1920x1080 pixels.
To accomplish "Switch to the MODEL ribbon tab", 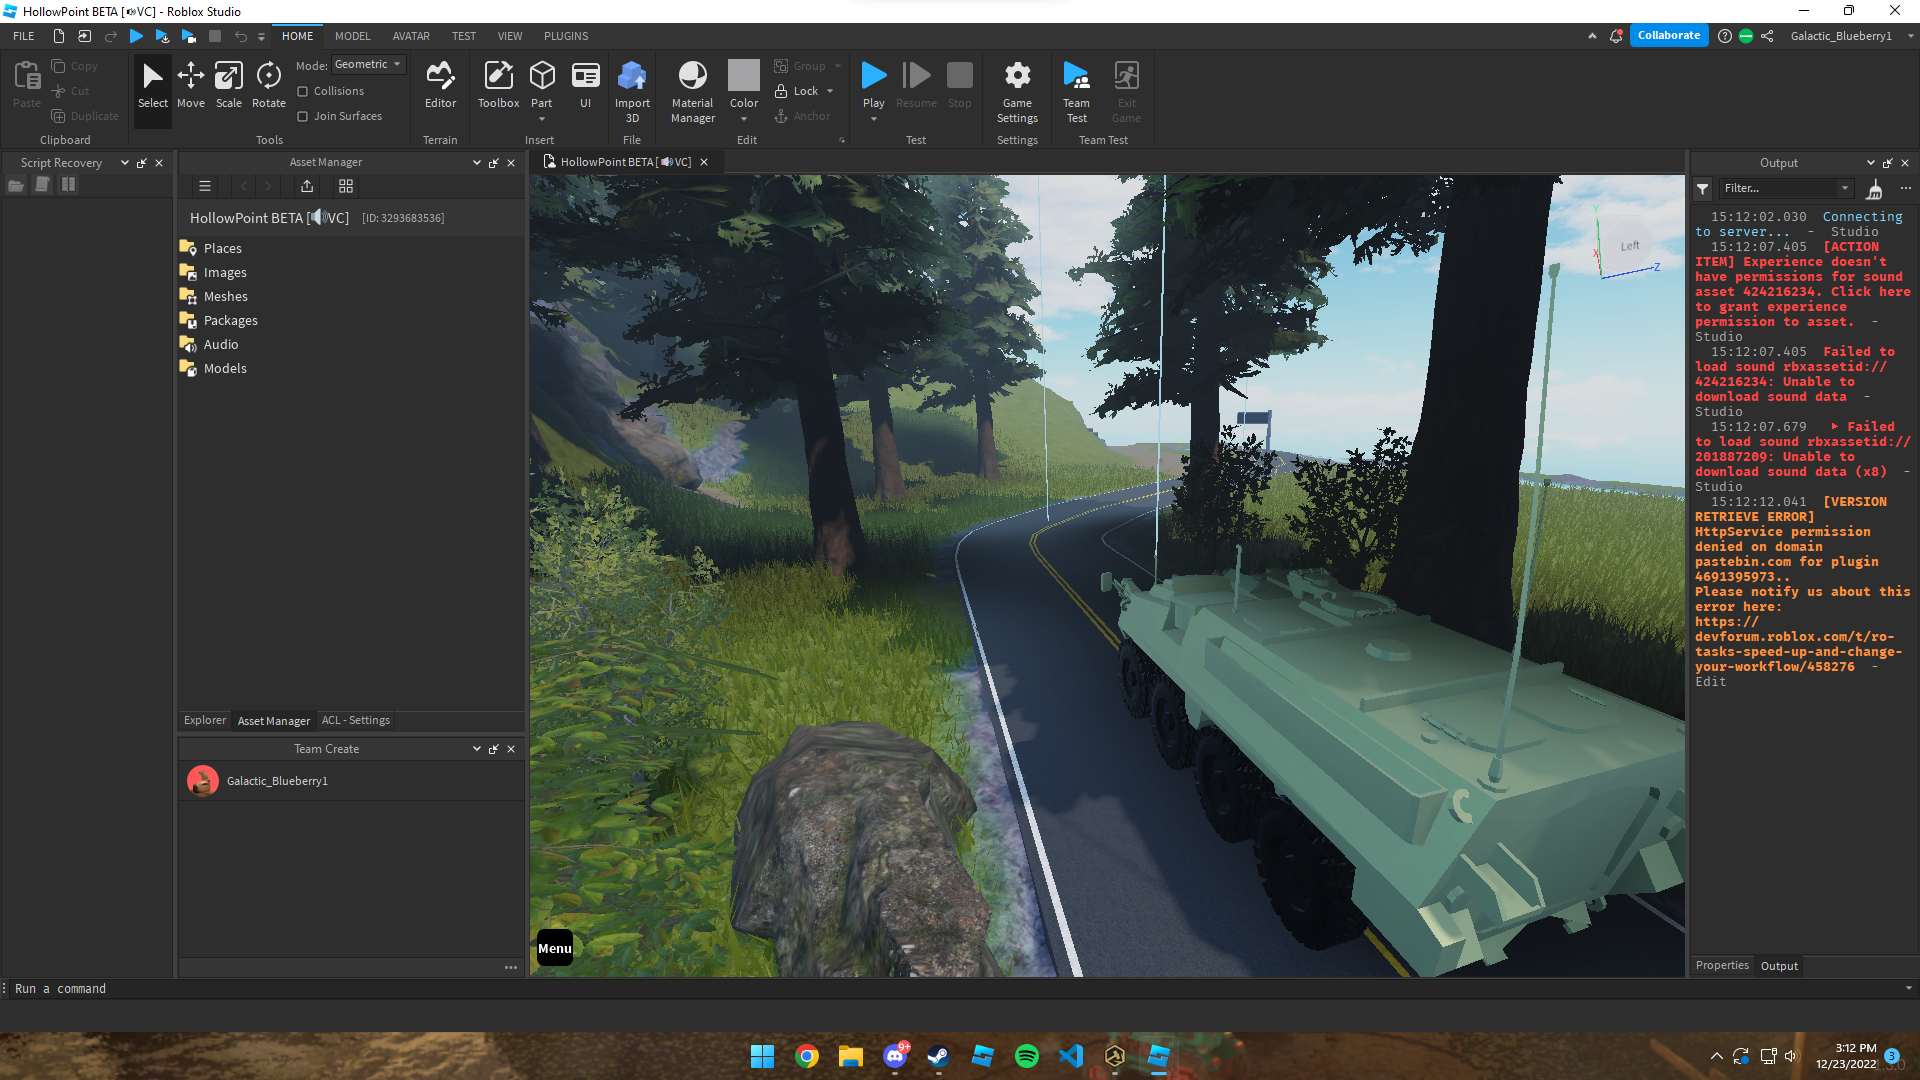I will [x=352, y=36].
